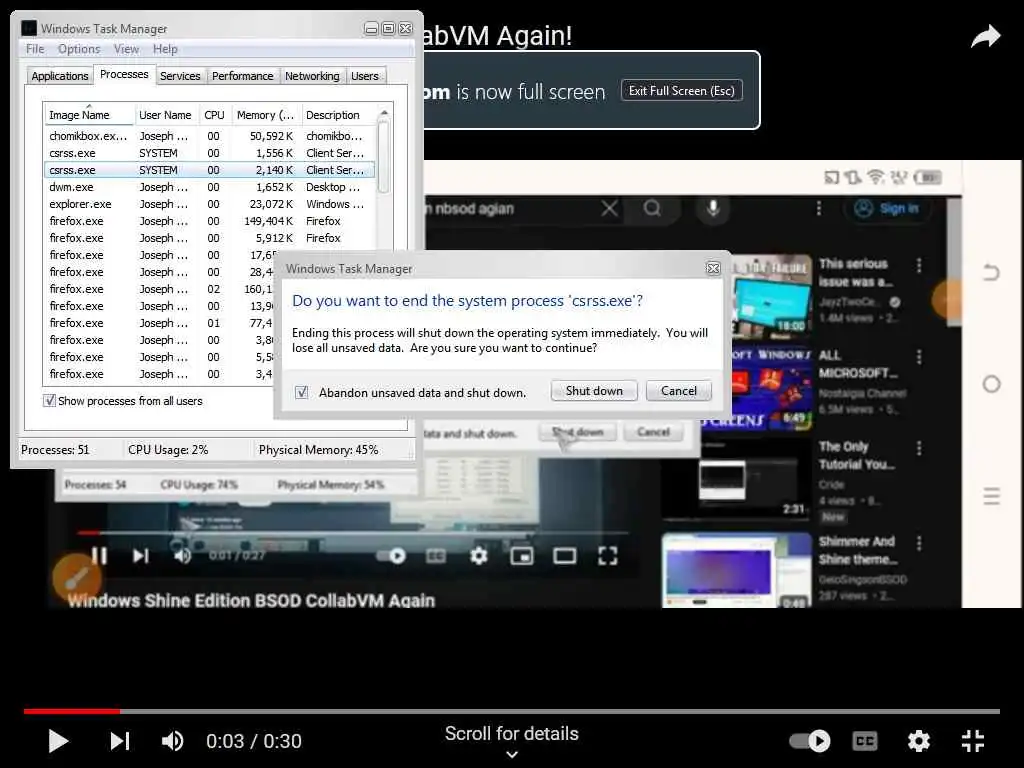Toggle autoplay switch in main player bar
Viewport: 1024px width, 768px height.
point(810,741)
